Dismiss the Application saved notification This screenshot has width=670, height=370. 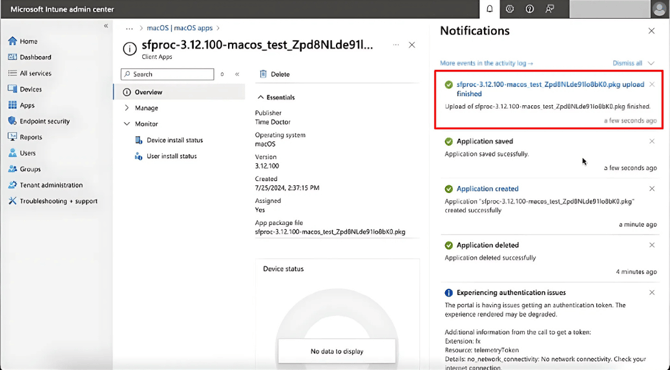click(x=652, y=141)
